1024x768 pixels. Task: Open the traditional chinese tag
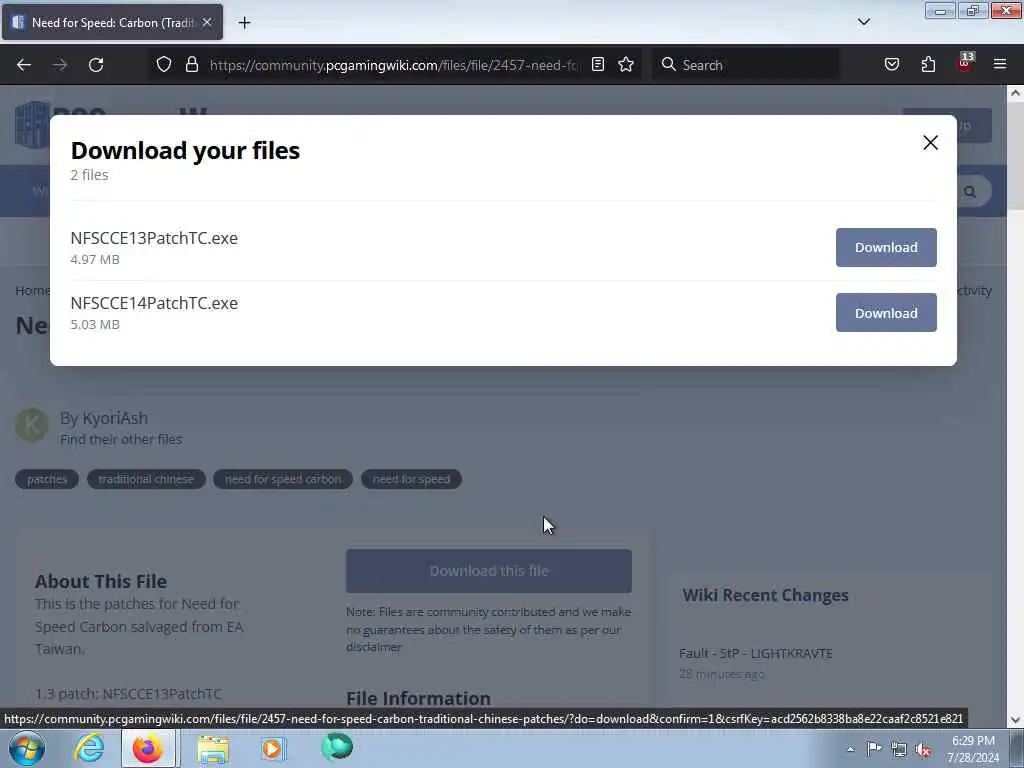coord(146,479)
